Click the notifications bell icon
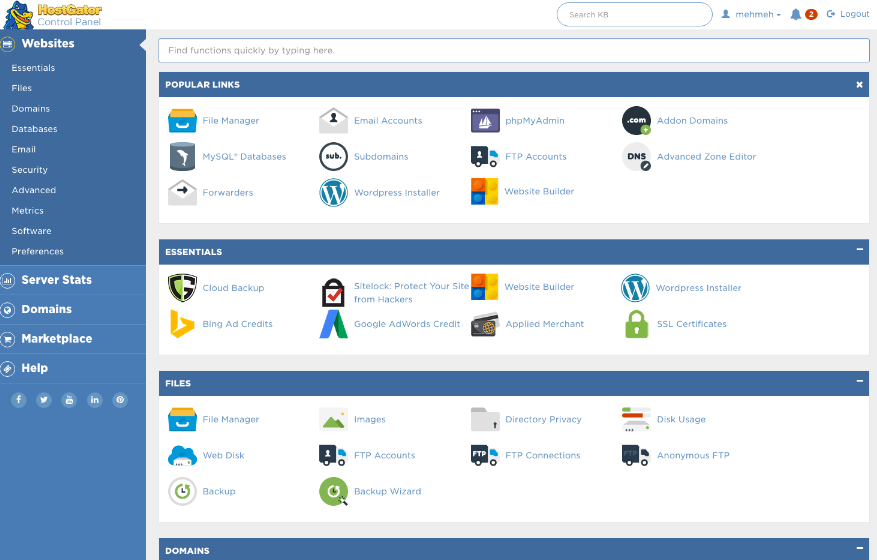This screenshot has width=877, height=560. 795,15
